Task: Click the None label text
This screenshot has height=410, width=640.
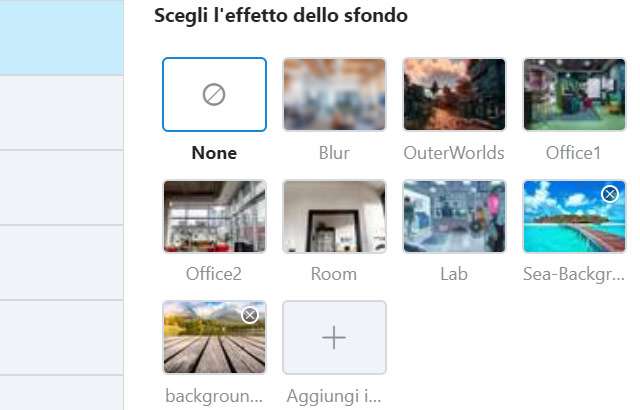Action: pyautogui.click(x=214, y=153)
